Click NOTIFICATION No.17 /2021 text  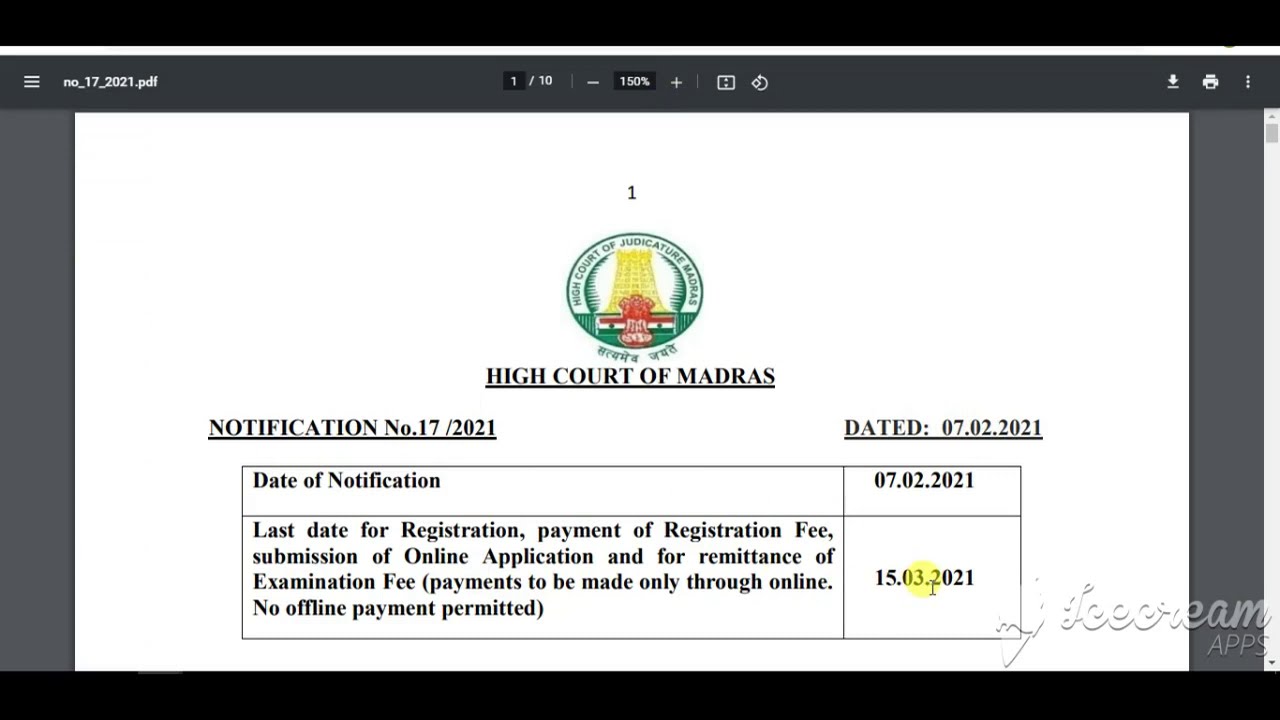[352, 428]
